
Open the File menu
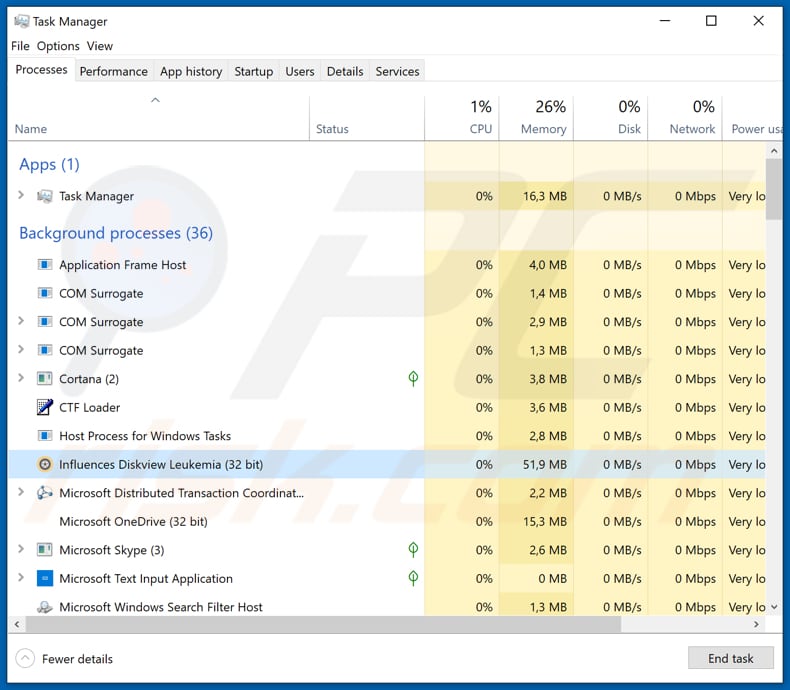pos(20,46)
